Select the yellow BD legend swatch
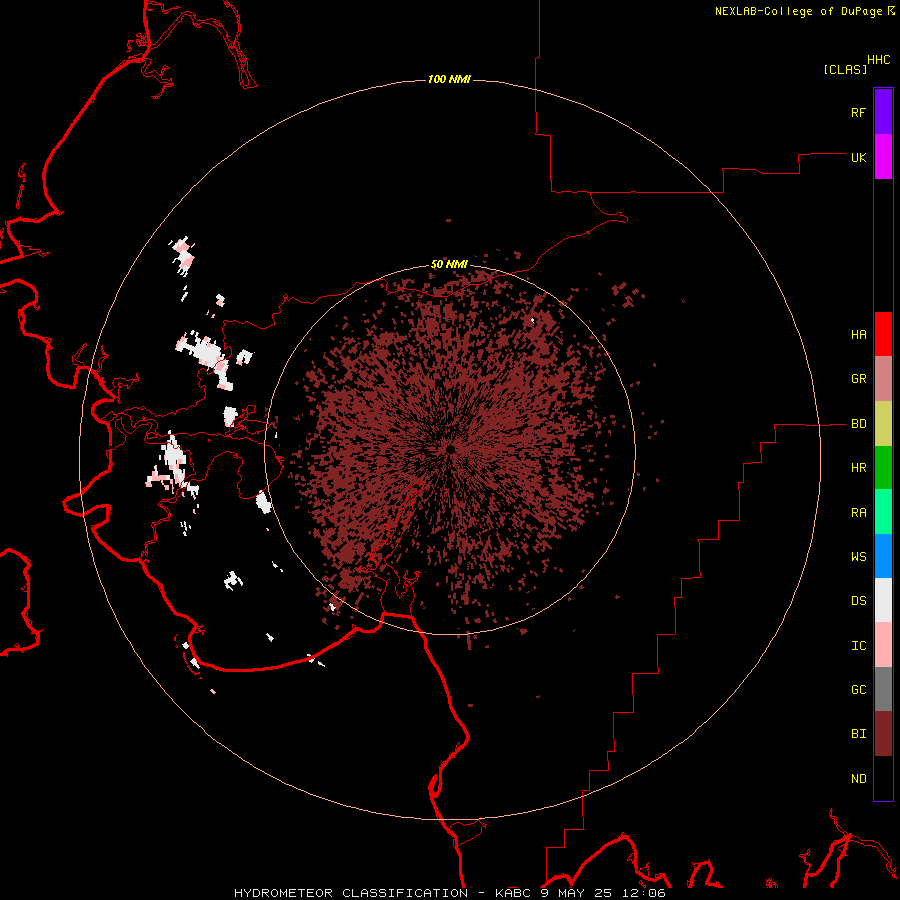The height and width of the screenshot is (900, 900). coord(883,423)
